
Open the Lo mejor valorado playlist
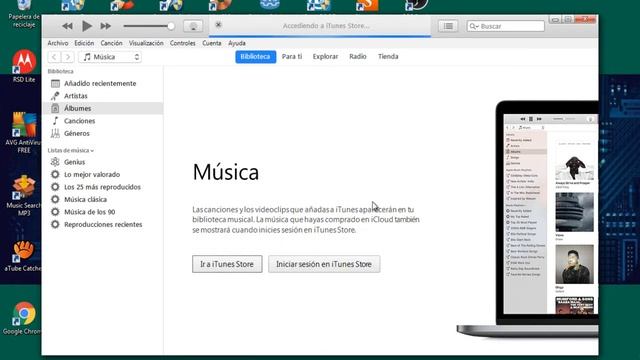tap(103, 174)
